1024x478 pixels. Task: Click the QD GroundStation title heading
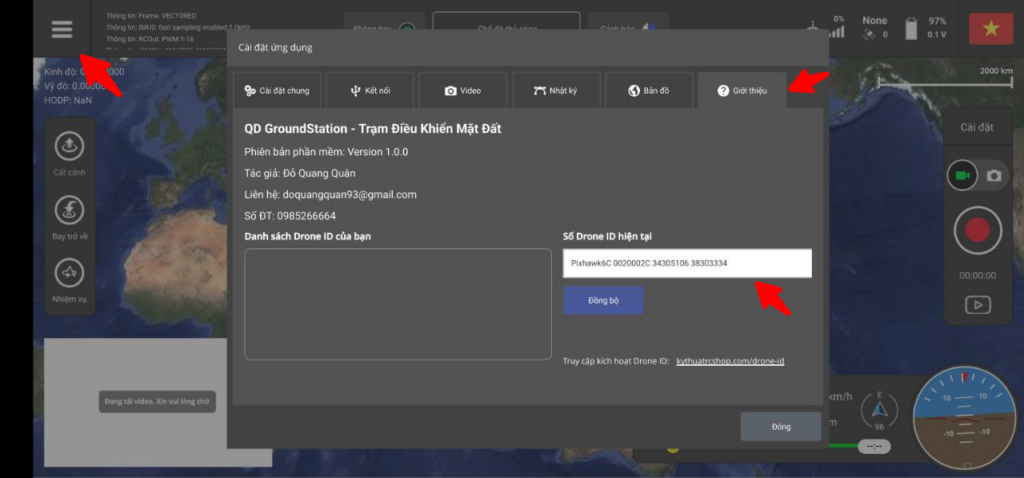click(373, 129)
